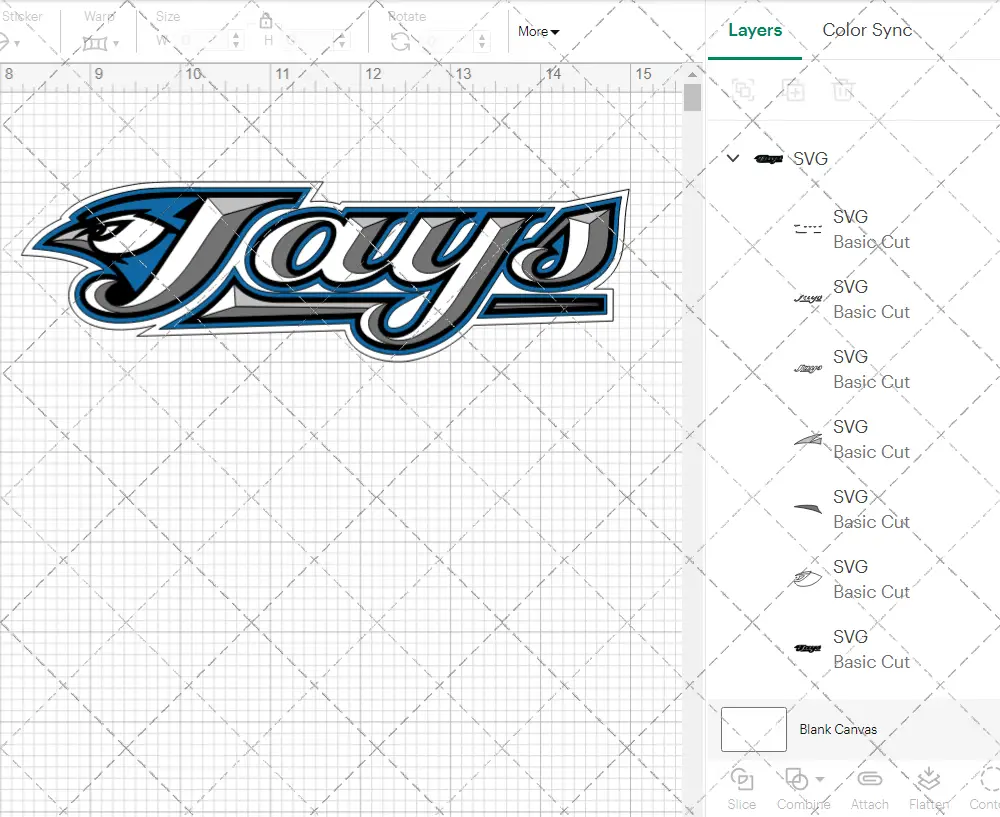
Task: Click the Warp grid icon
Action: [95, 43]
